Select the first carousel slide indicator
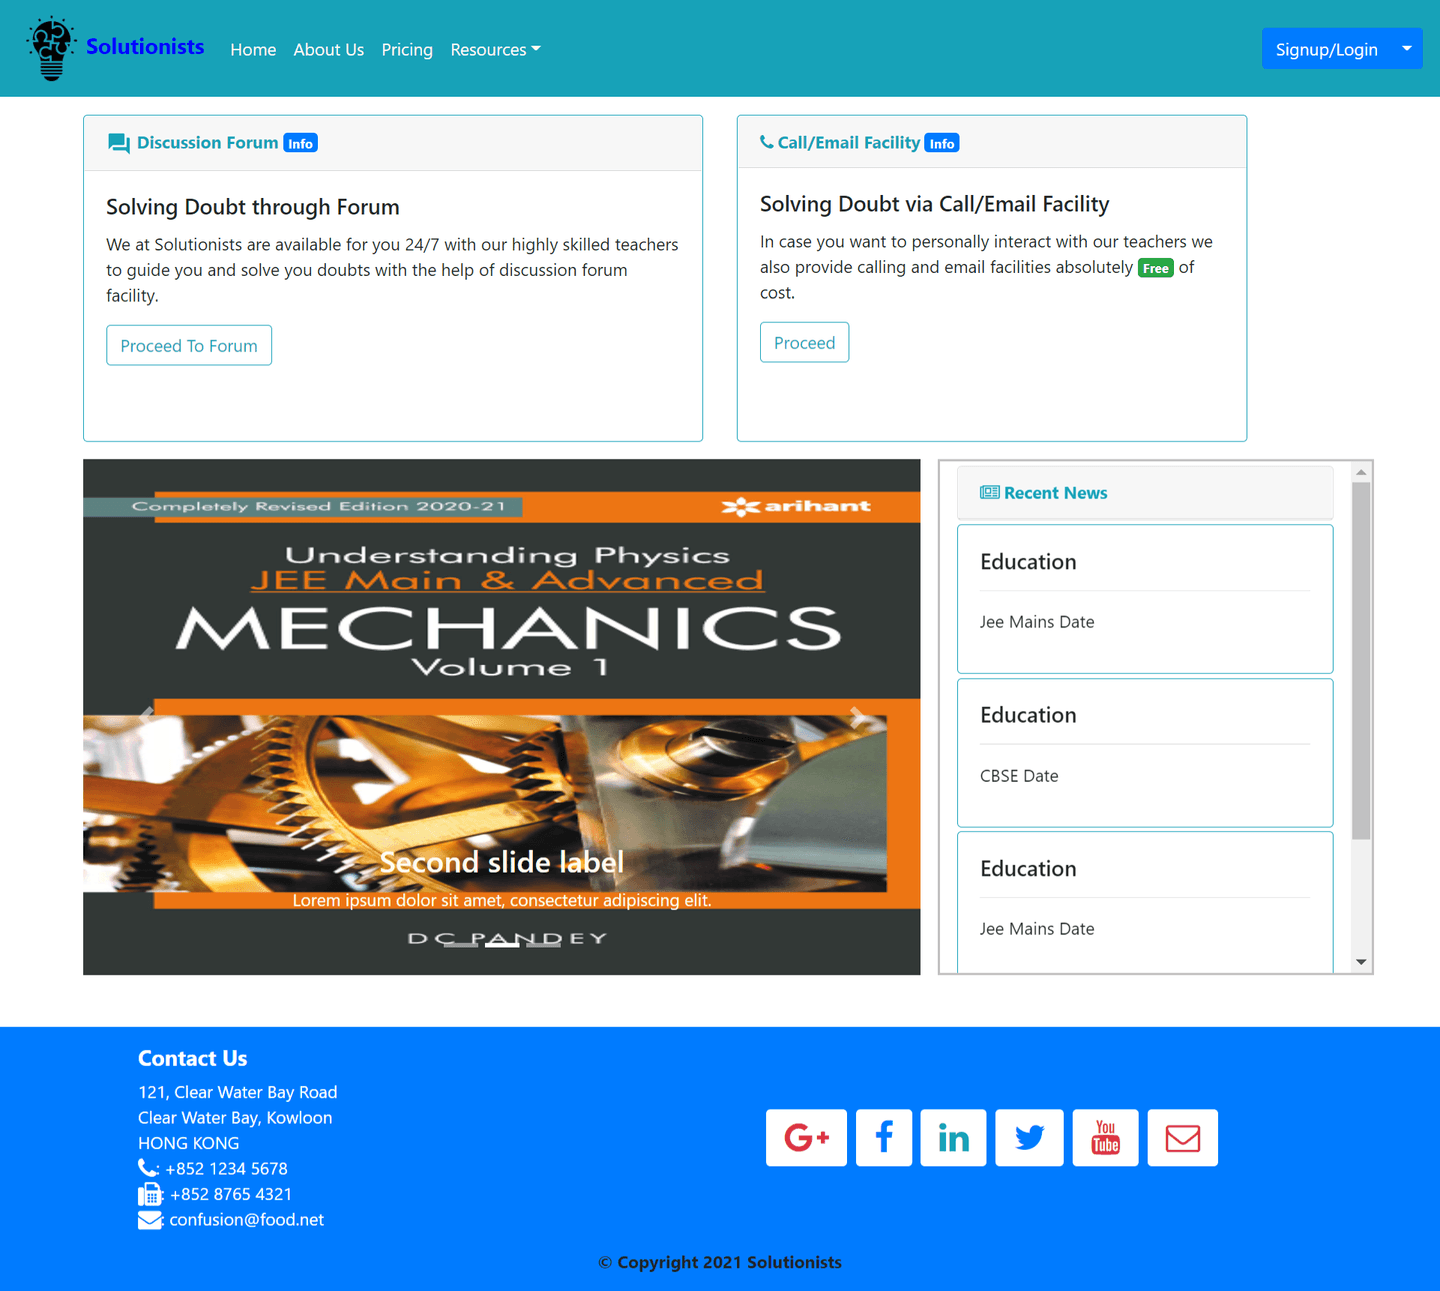Image resolution: width=1440 pixels, height=1291 pixels. (x=460, y=944)
